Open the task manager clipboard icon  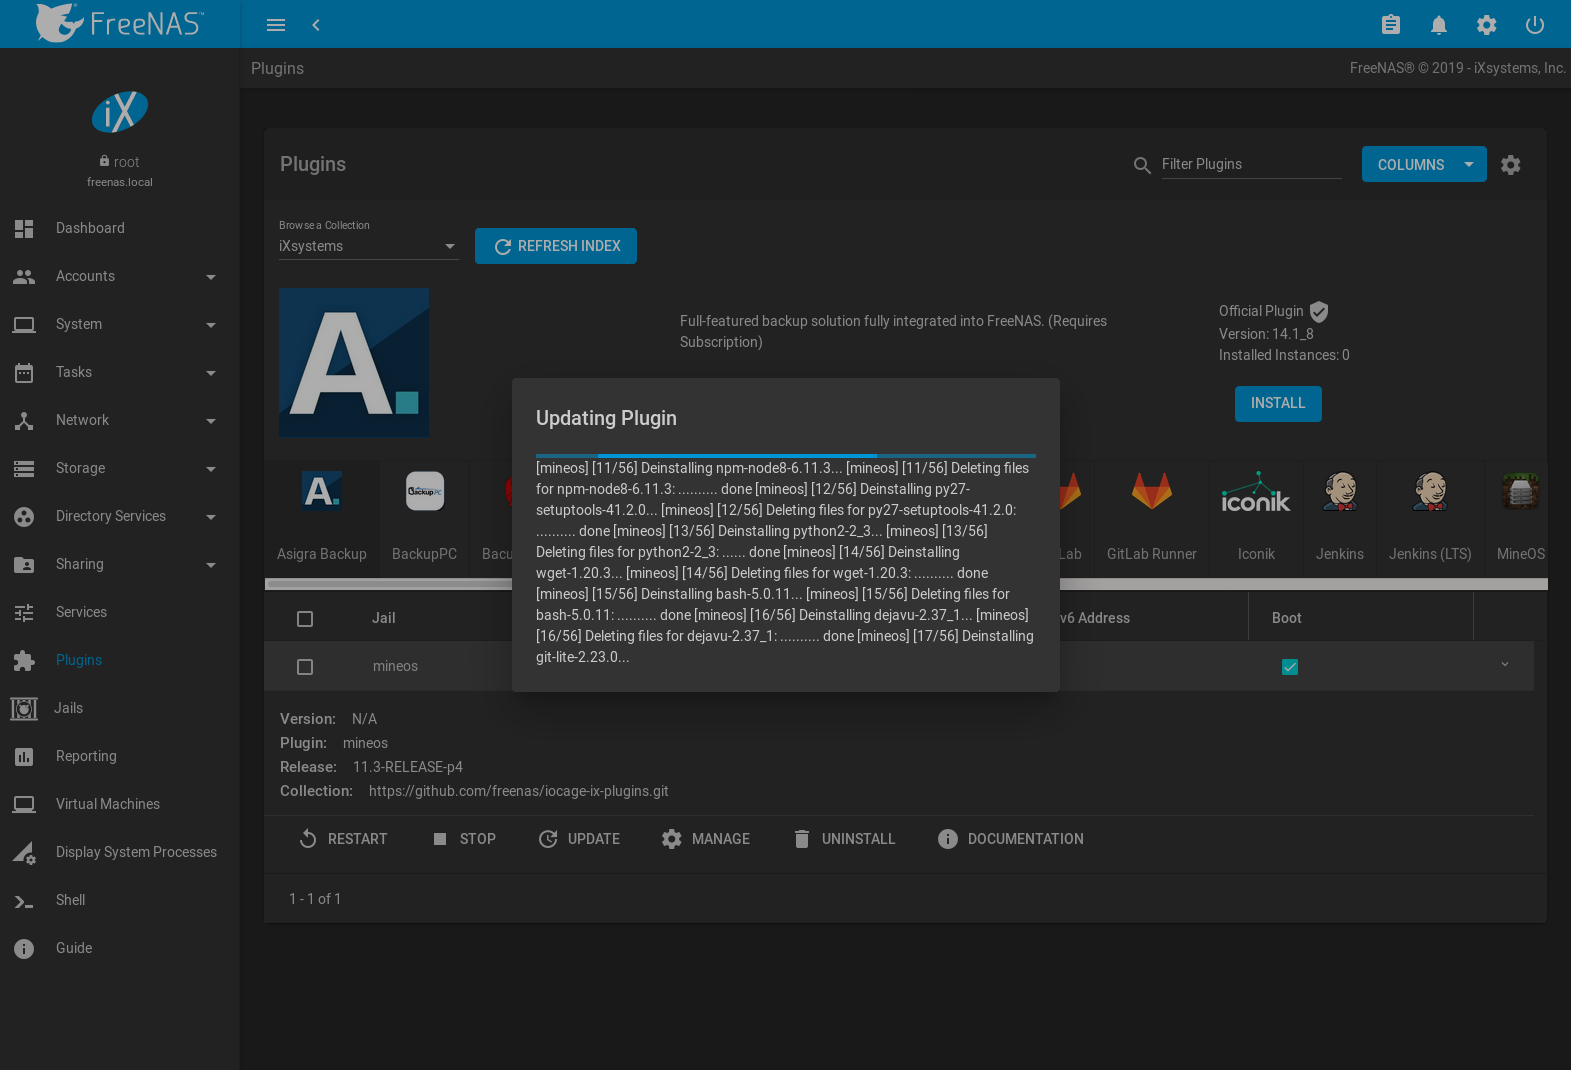1391,25
